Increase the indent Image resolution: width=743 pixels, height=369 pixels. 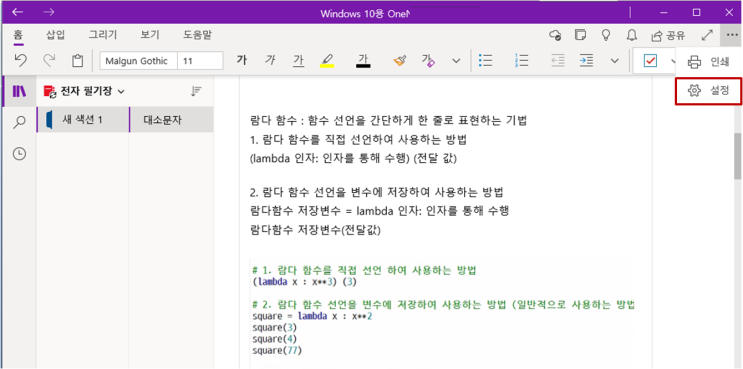[586, 61]
